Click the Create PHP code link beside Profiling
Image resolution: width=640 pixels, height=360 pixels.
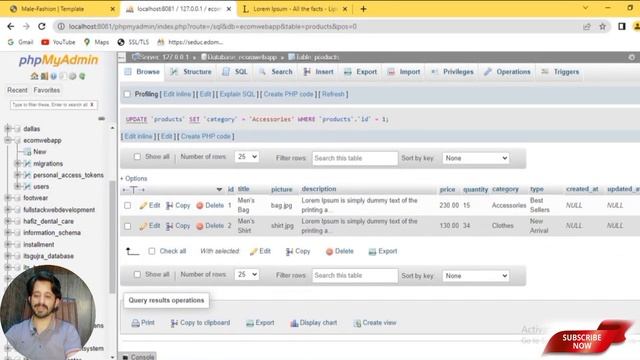[288, 94]
